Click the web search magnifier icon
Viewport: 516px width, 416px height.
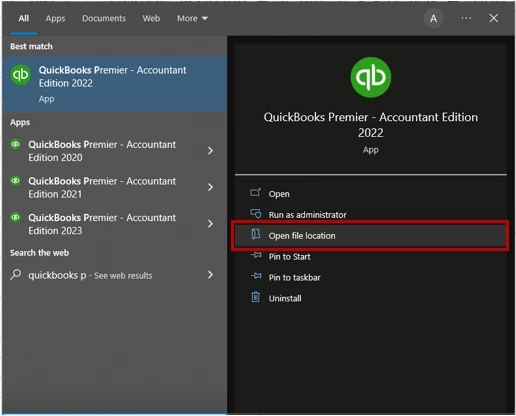pos(15,275)
